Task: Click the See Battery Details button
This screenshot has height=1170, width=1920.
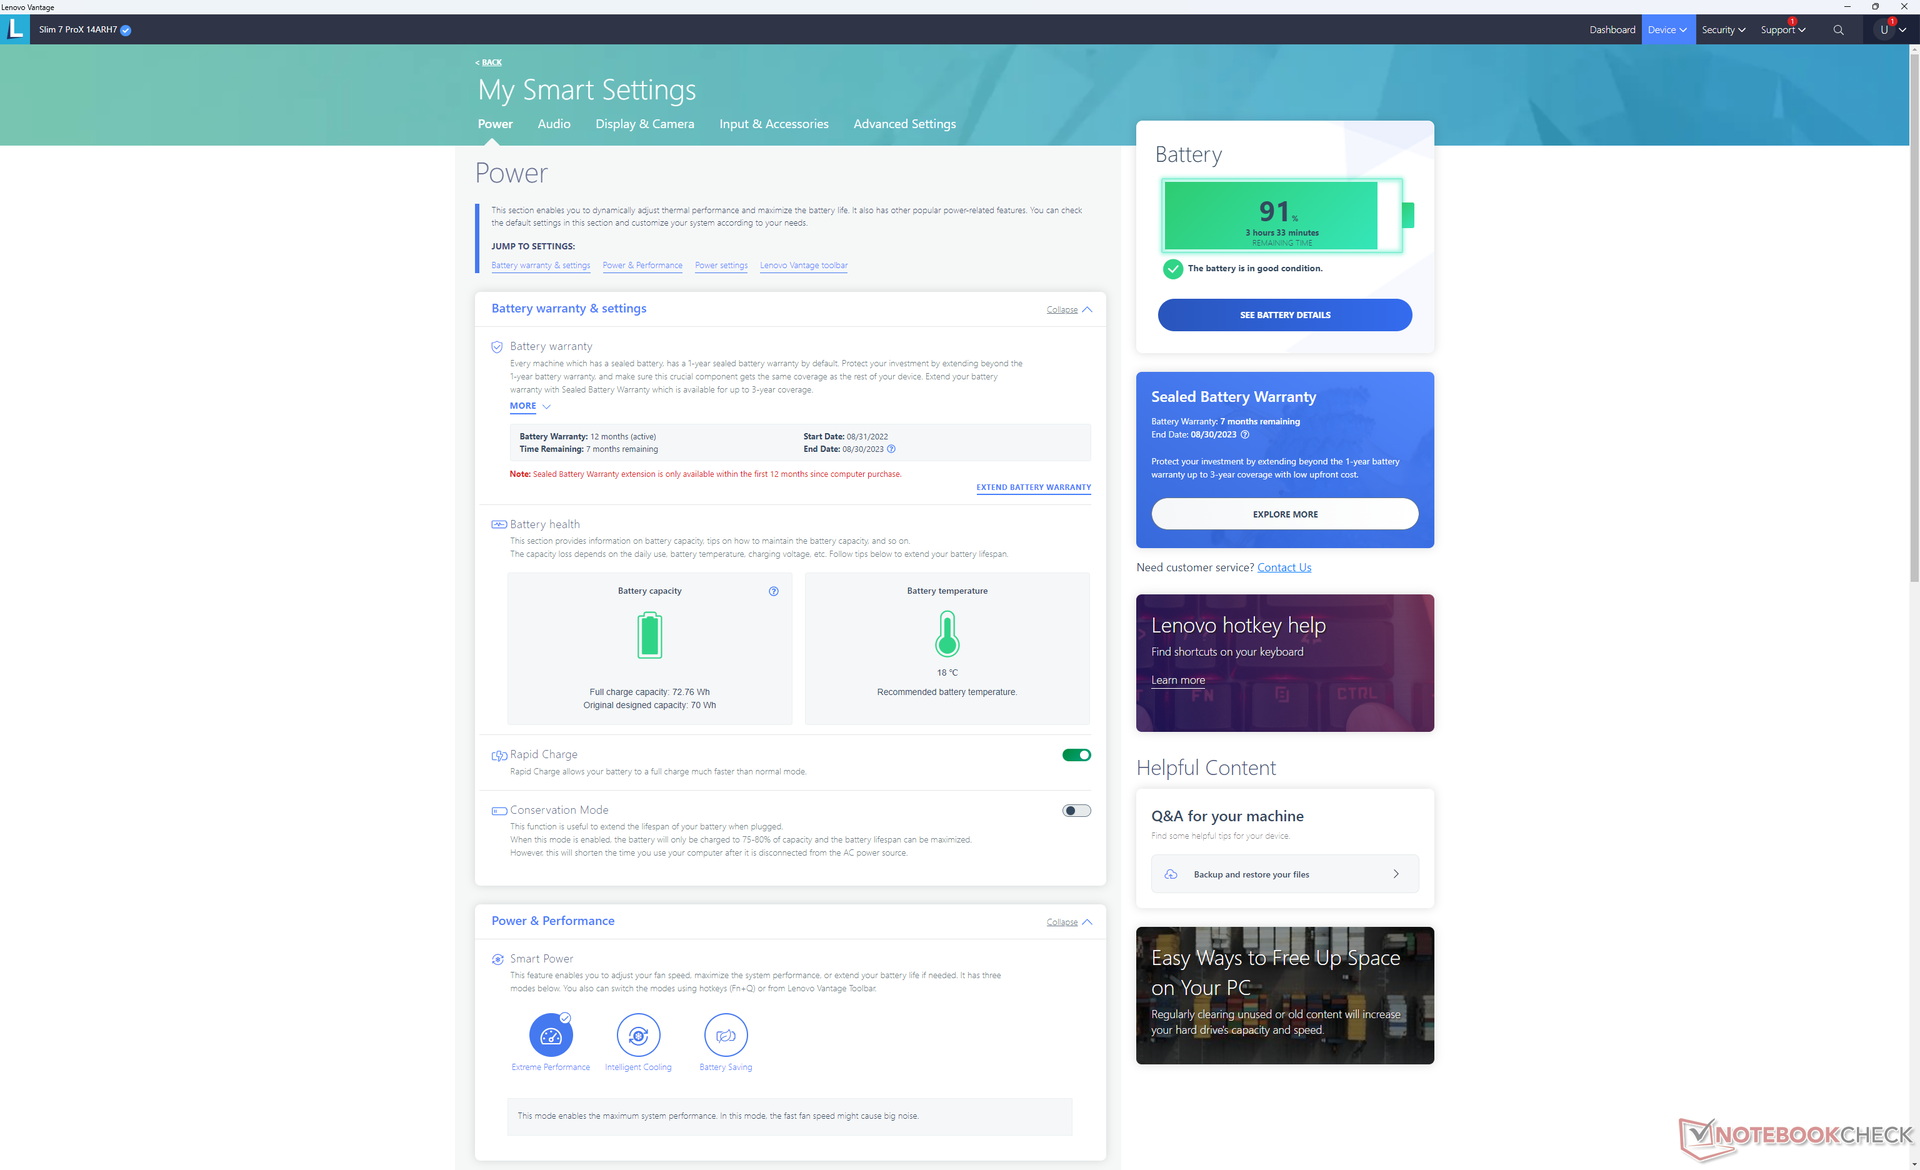Action: [x=1284, y=315]
